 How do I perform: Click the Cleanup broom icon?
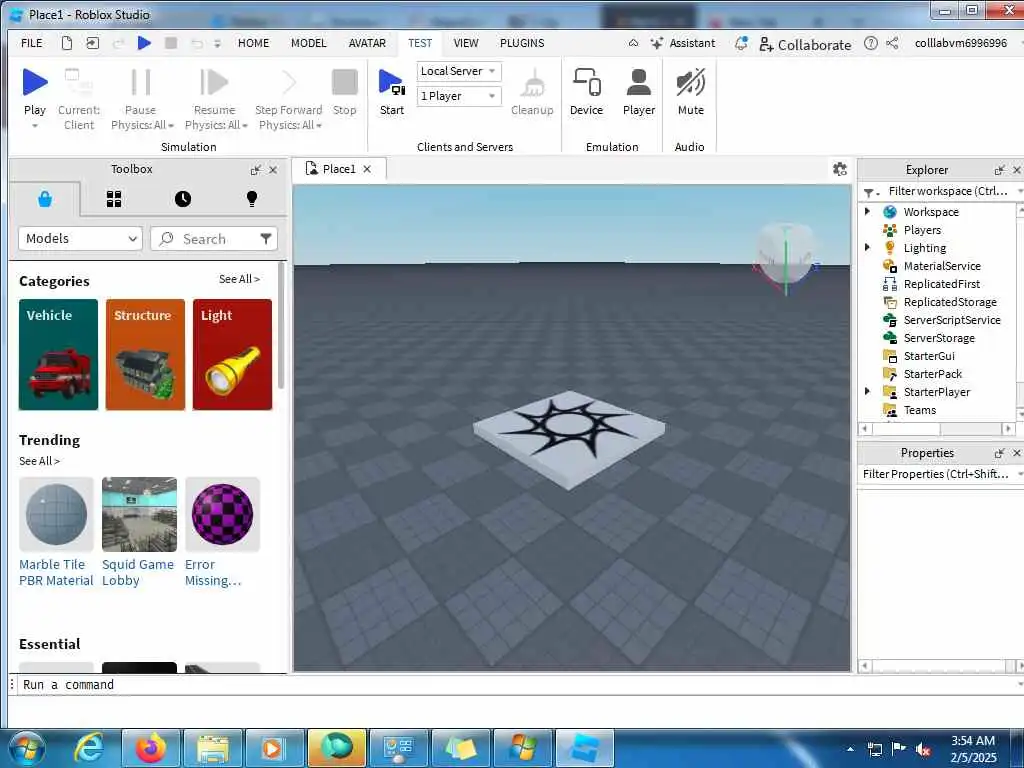(532, 84)
